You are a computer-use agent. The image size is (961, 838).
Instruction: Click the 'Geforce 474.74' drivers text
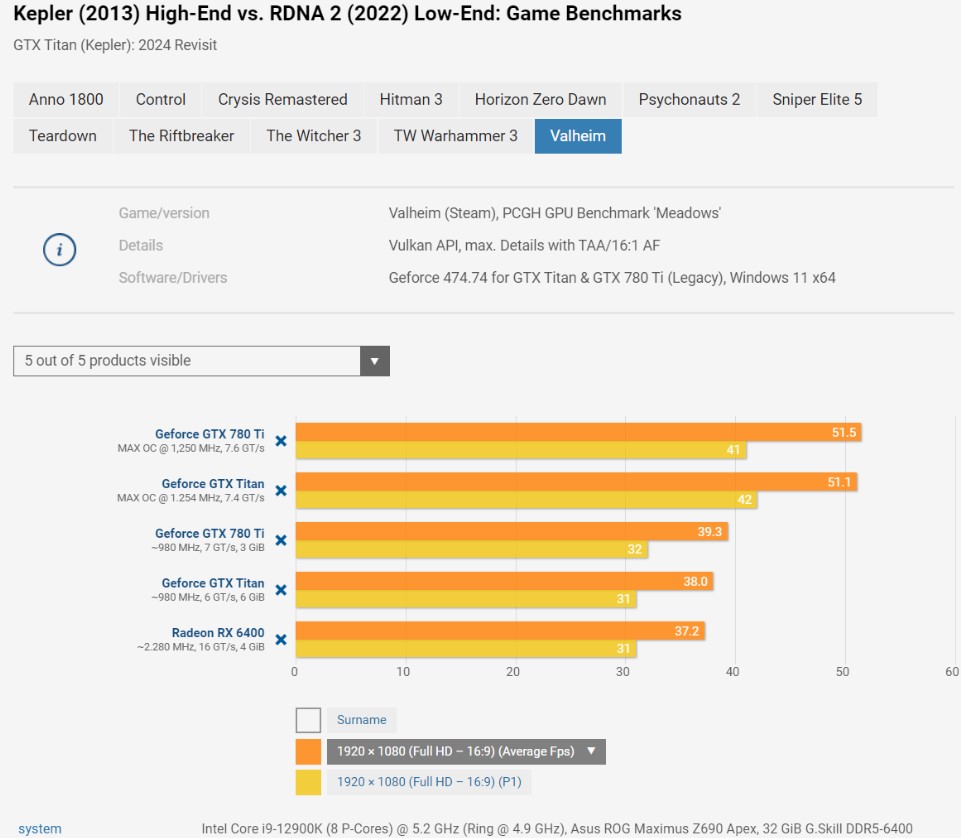tap(612, 278)
